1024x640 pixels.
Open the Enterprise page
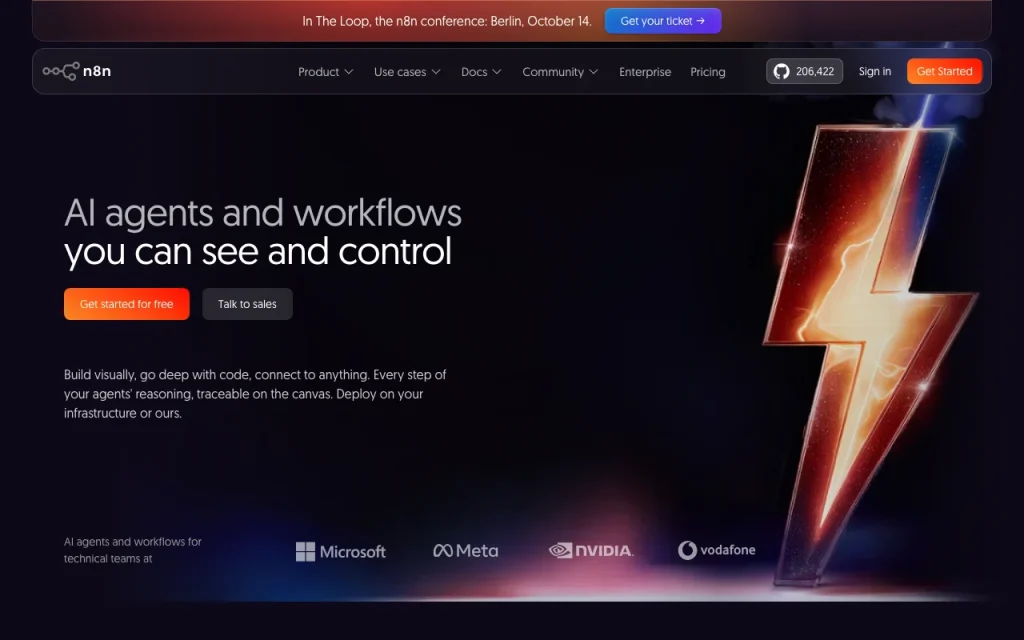tap(645, 72)
